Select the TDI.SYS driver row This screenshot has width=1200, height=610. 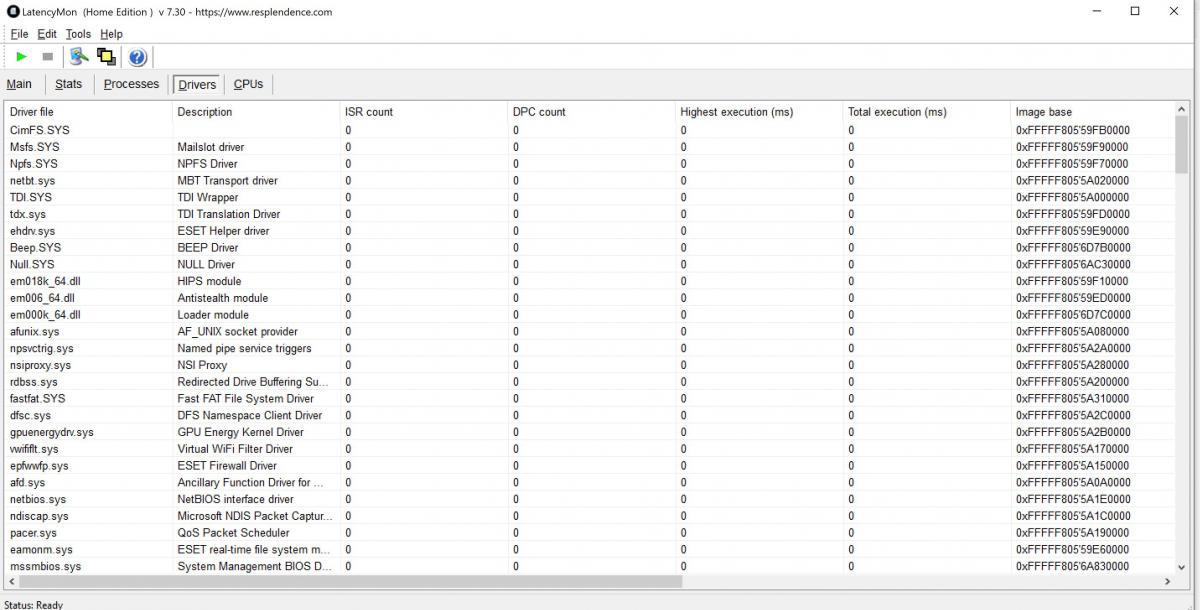(x=590, y=197)
